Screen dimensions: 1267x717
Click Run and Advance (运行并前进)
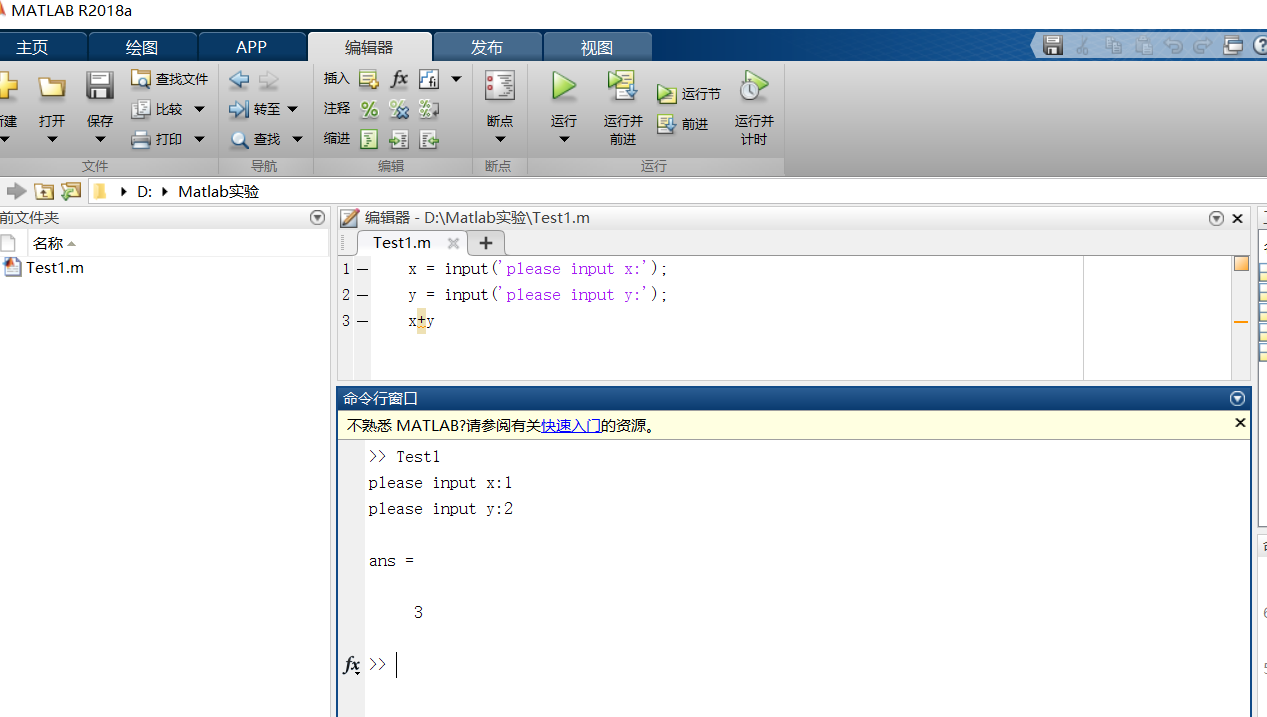[x=623, y=108]
